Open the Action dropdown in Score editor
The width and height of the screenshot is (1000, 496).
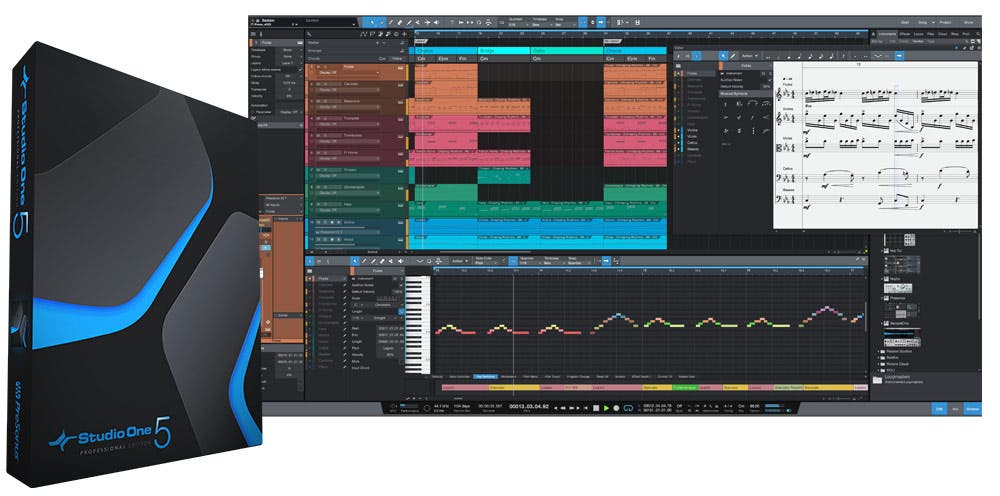coord(749,56)
